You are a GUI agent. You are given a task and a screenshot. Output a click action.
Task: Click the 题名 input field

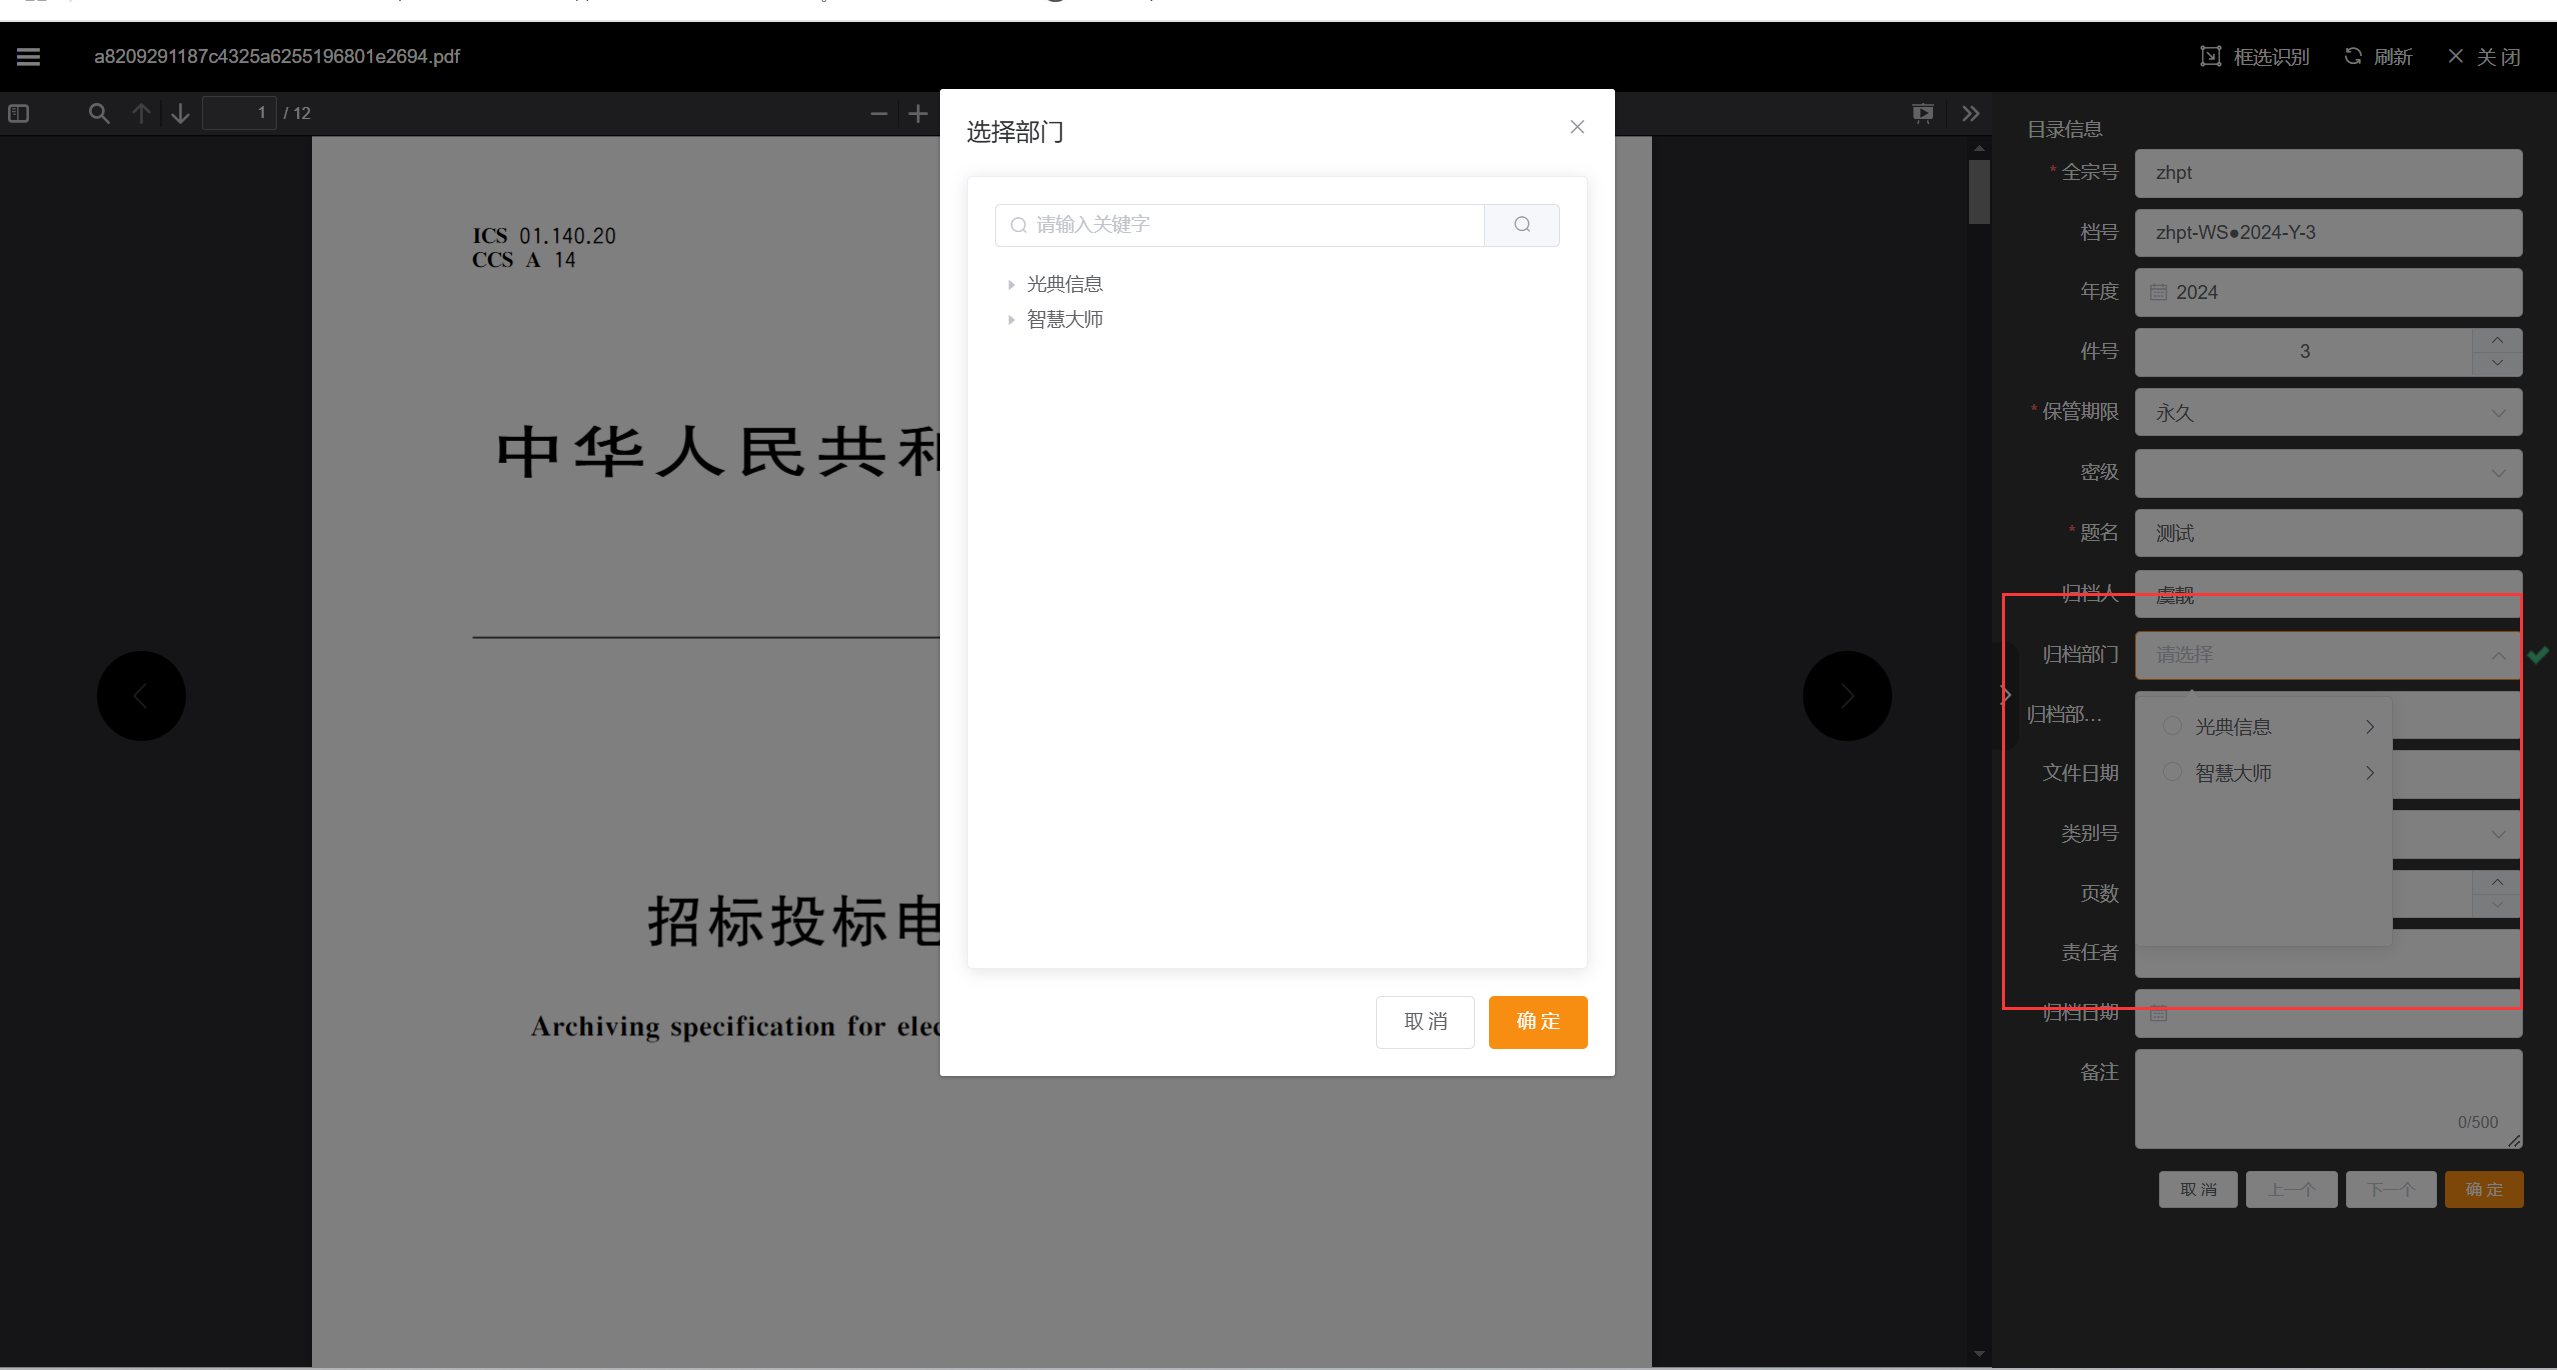point(2328,533)
